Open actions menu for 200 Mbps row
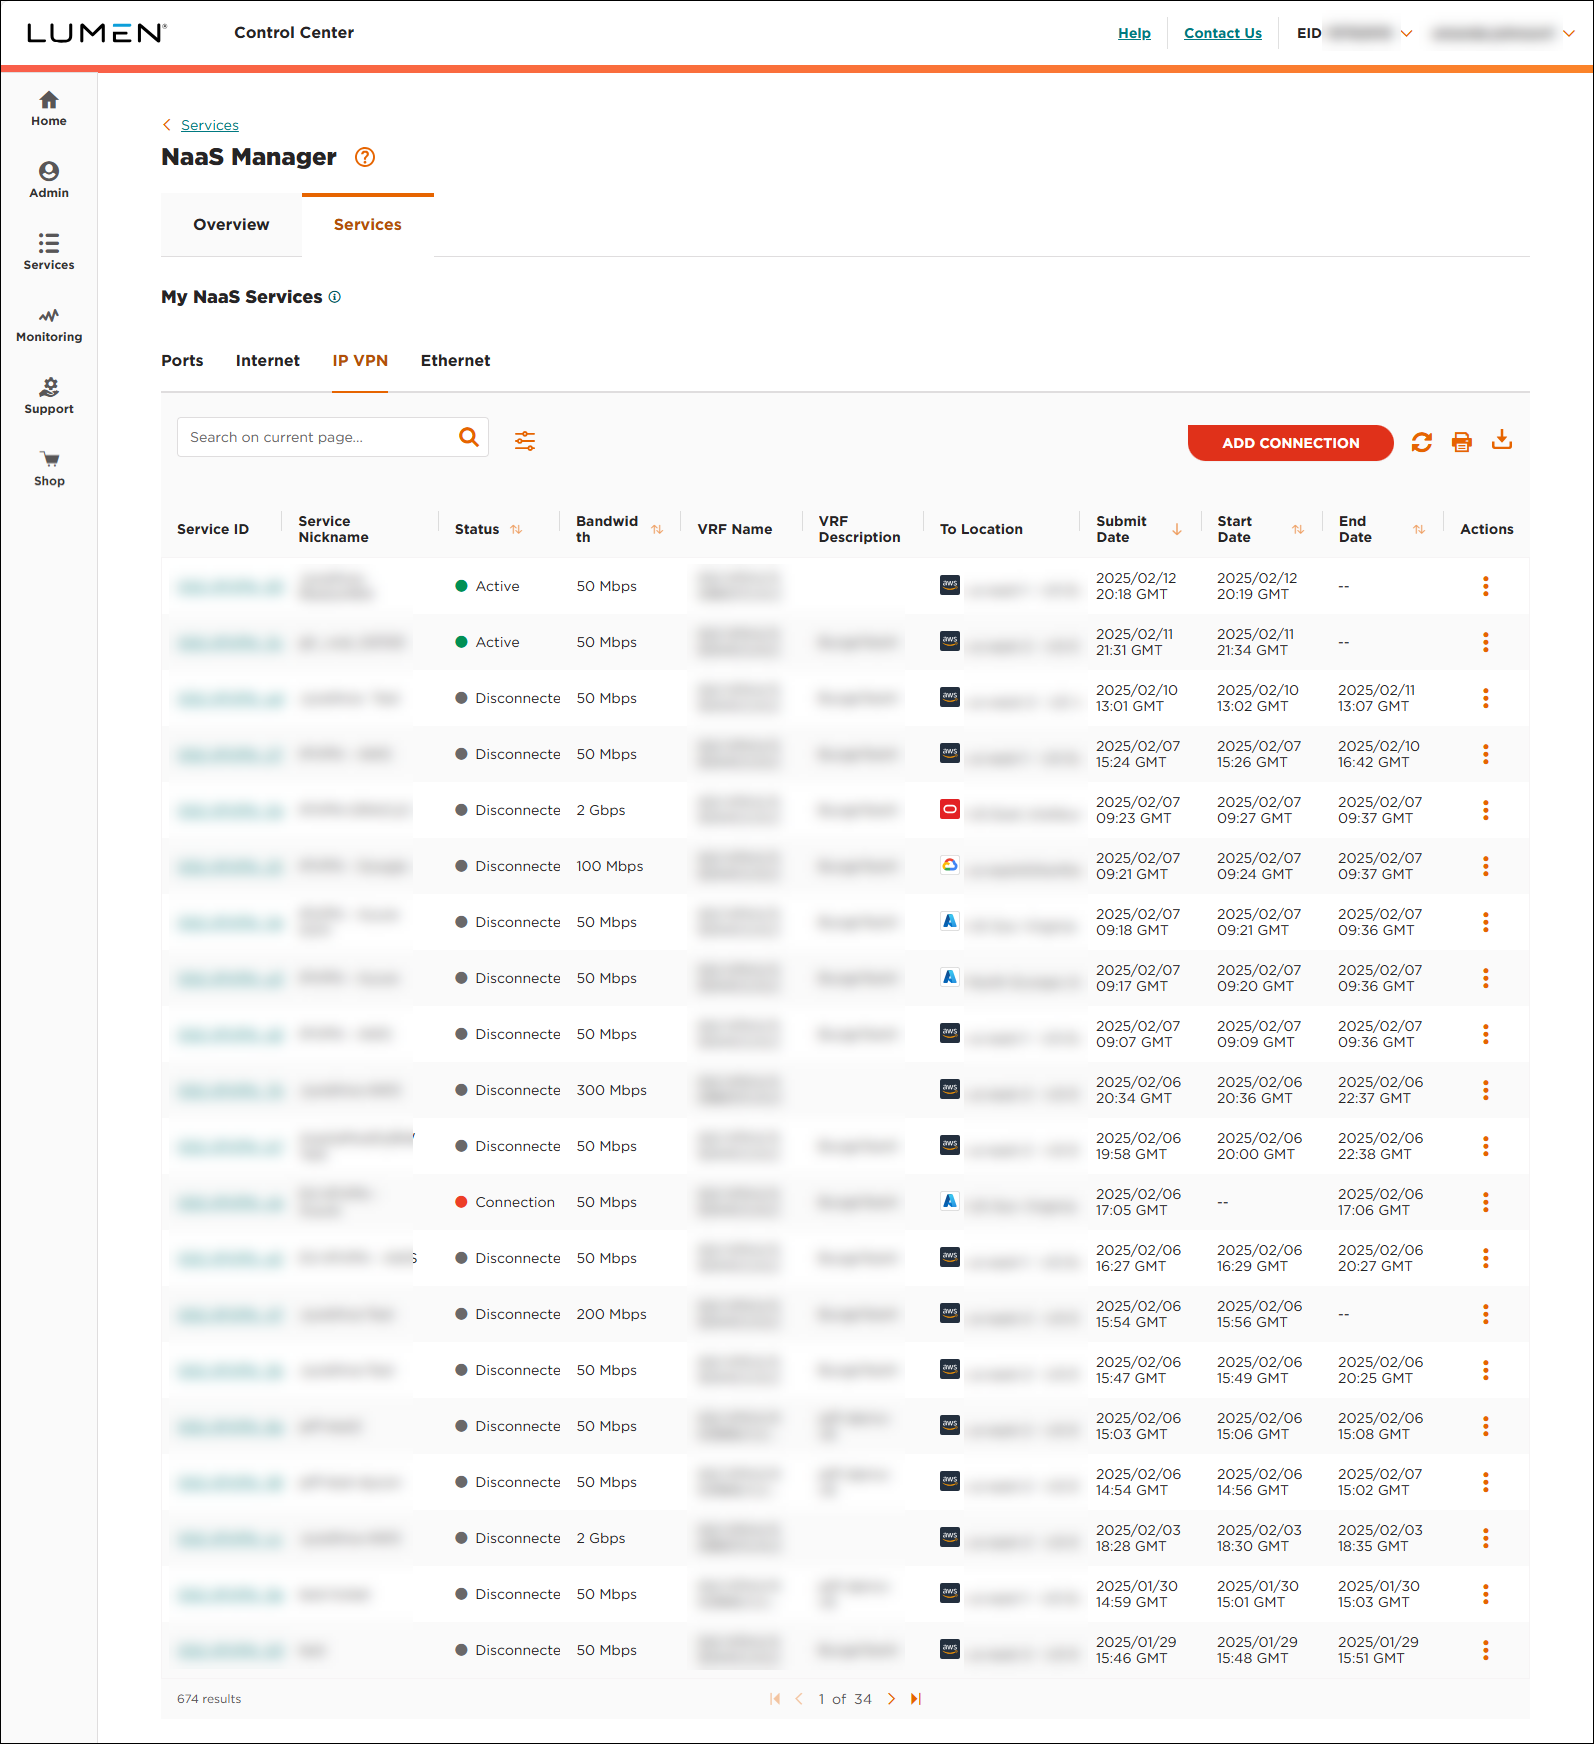This screenshot has height=1744, width=1594. coord(1485,1314)
